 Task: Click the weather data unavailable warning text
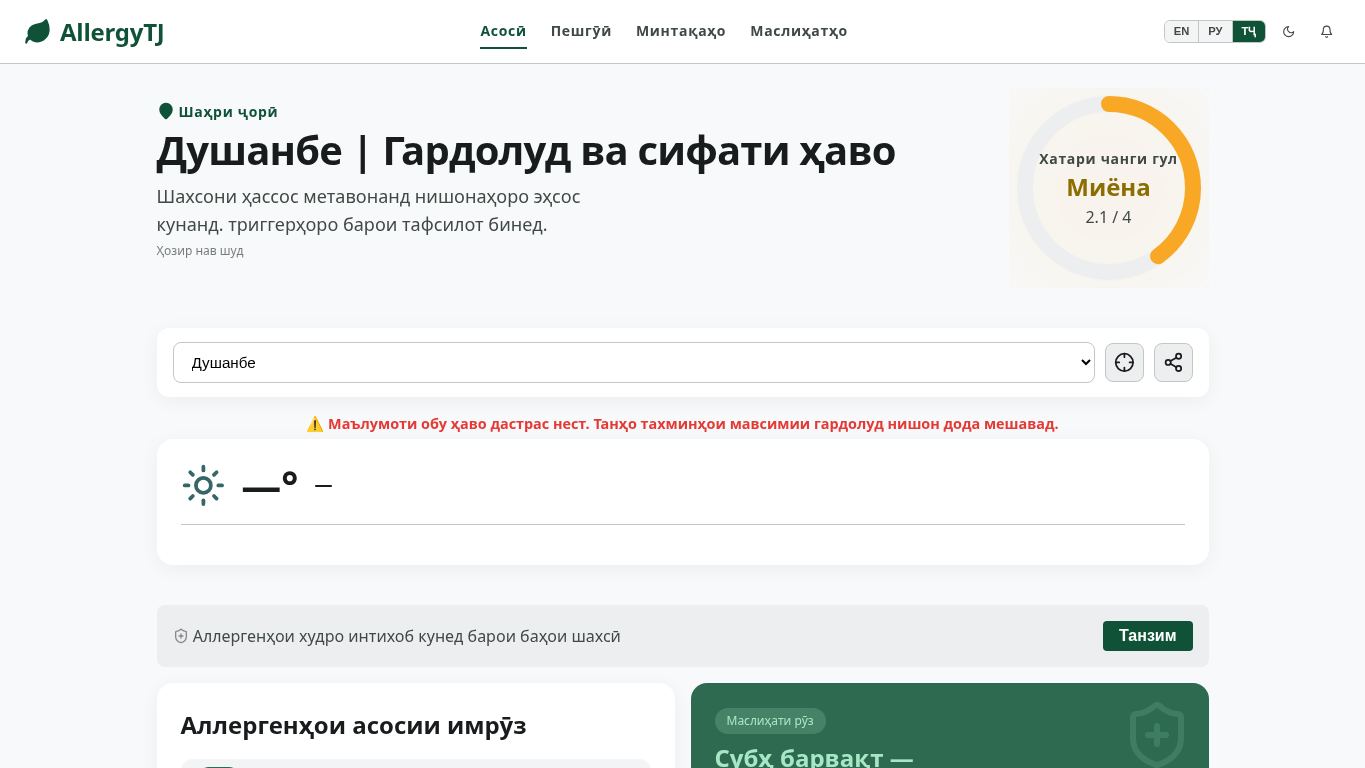tap(682, 423)
